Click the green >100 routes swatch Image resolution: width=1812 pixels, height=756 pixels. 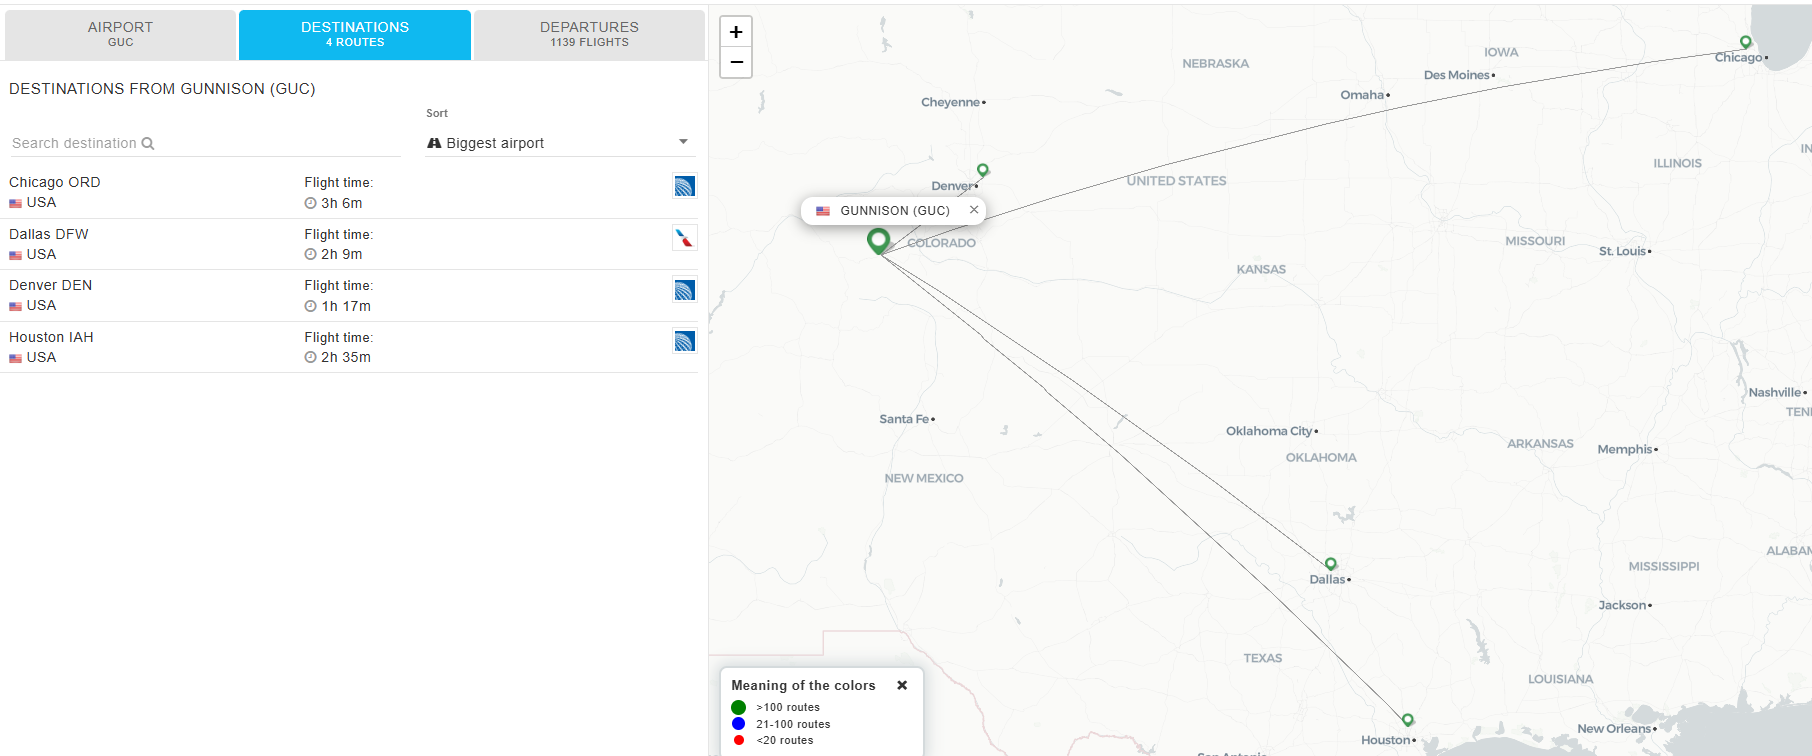[x=739, y=707]
